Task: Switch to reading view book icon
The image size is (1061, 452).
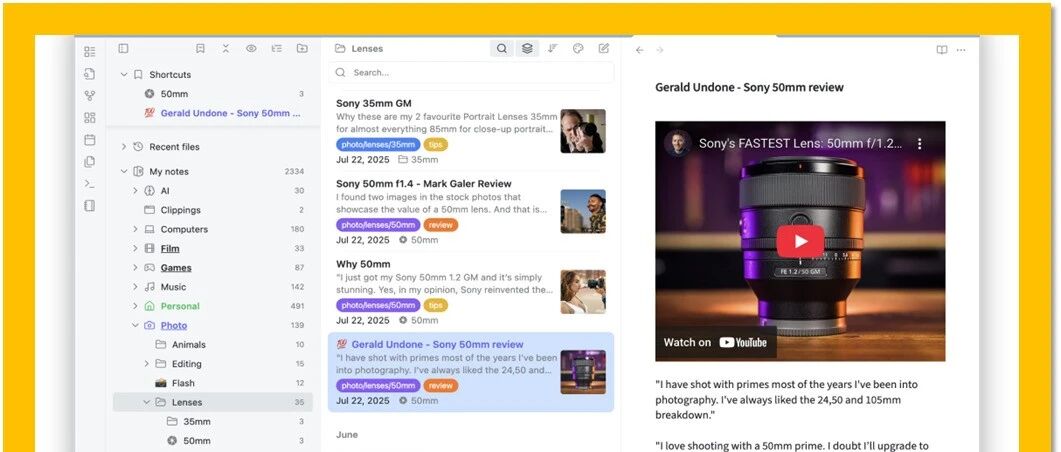Action: tap(941, 50)
